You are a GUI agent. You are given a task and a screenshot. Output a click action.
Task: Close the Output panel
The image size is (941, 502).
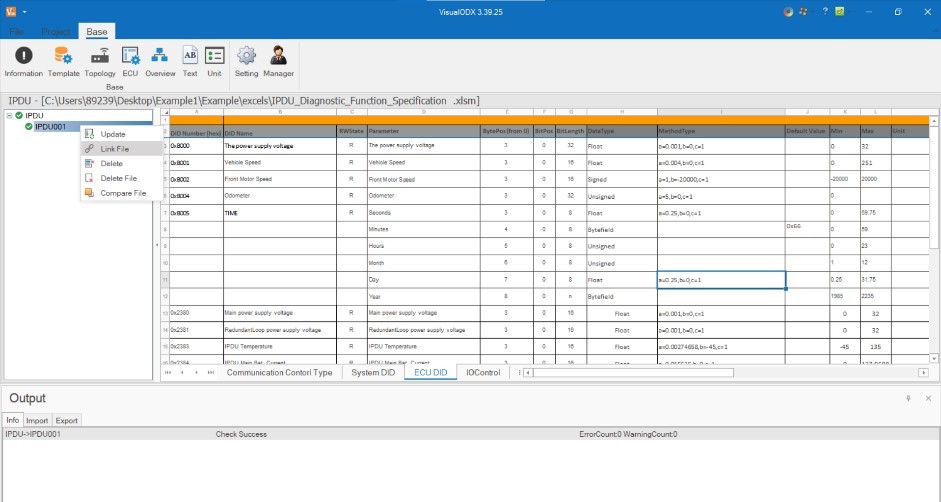pyautogui.click(x=928, y=398)
